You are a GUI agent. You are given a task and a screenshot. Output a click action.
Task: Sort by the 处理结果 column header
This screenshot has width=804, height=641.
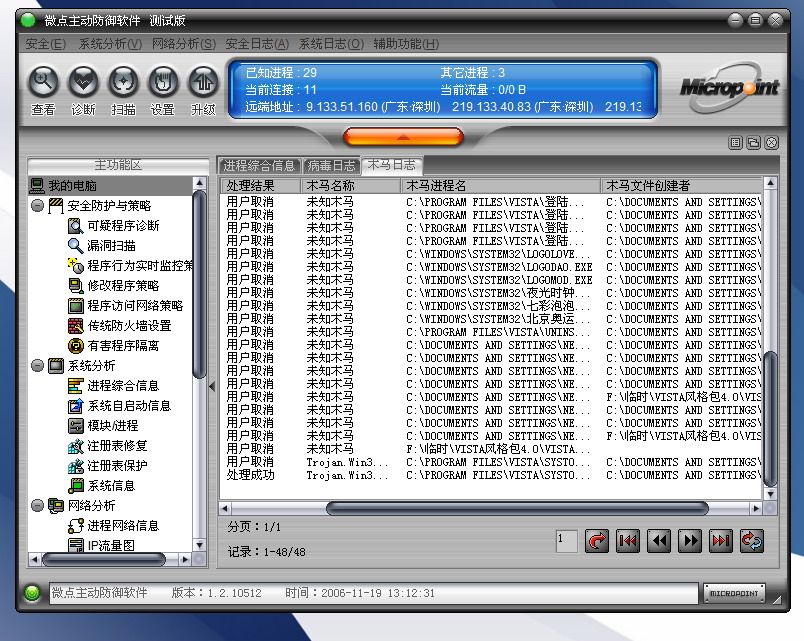click(260, 186)
